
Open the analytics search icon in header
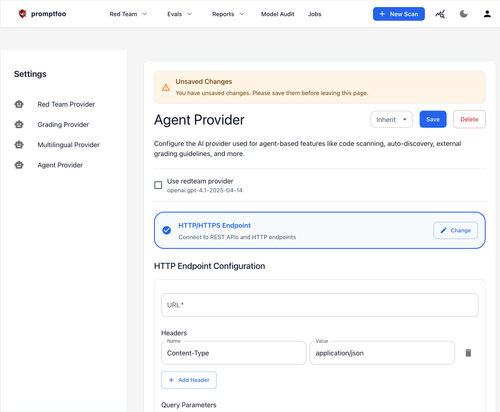(x=440, y=14)
